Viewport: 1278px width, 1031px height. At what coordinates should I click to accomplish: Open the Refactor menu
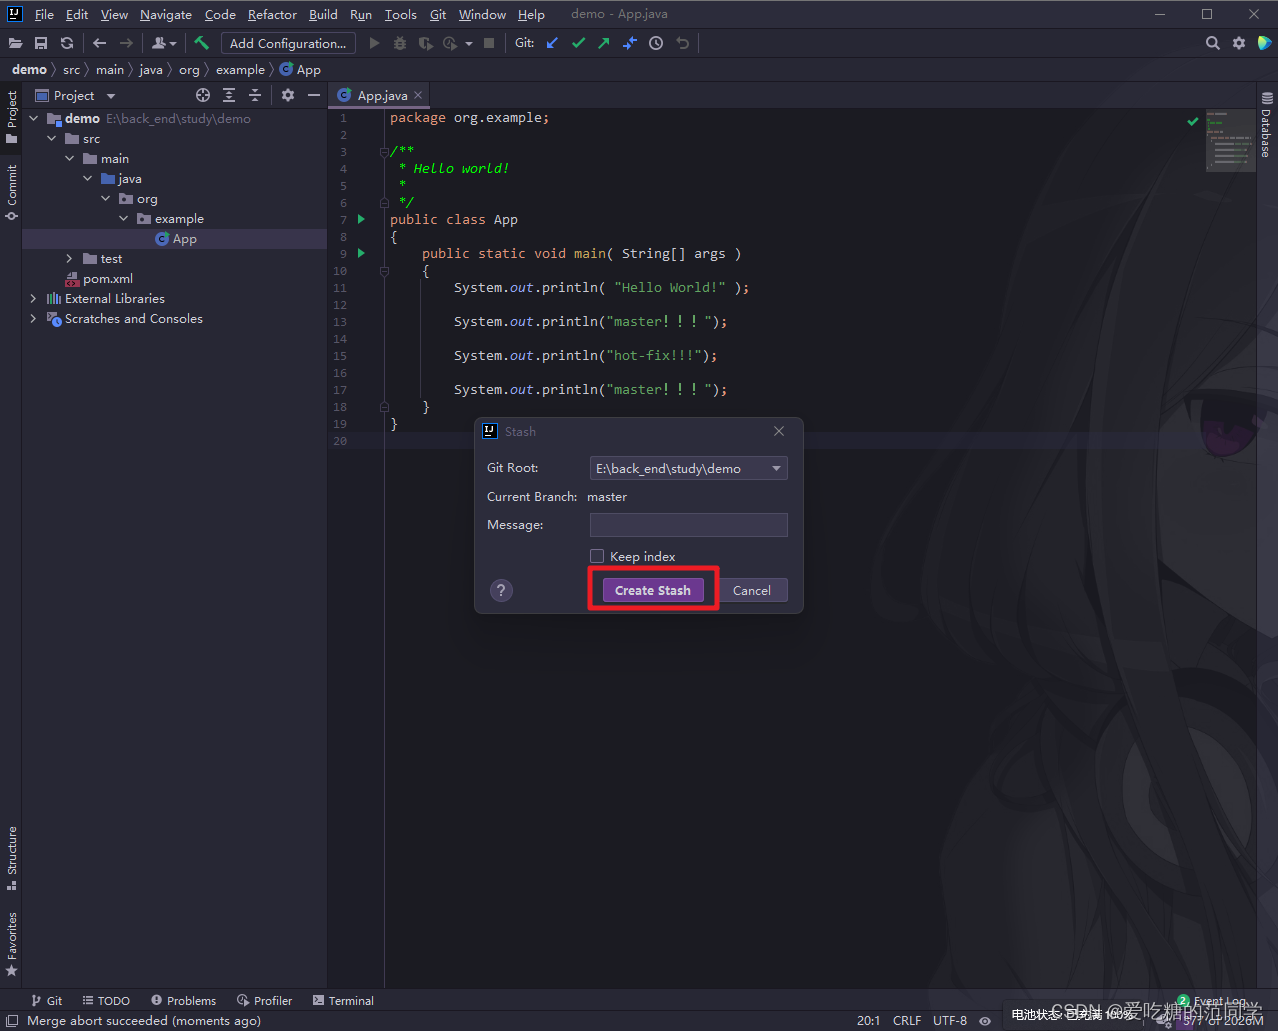pyautogui.click(x=272, y=14)
